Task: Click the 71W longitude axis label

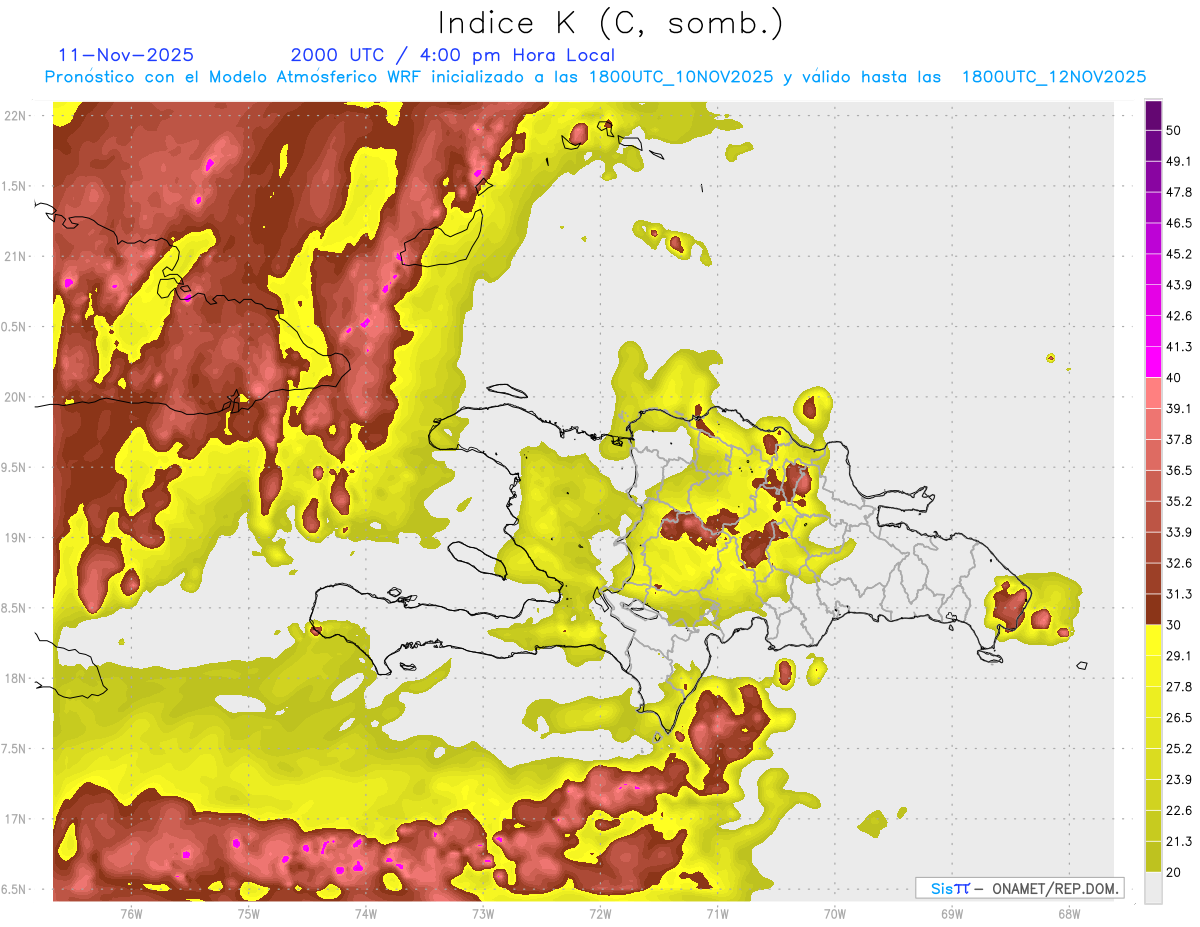Action: pos(717,912)
